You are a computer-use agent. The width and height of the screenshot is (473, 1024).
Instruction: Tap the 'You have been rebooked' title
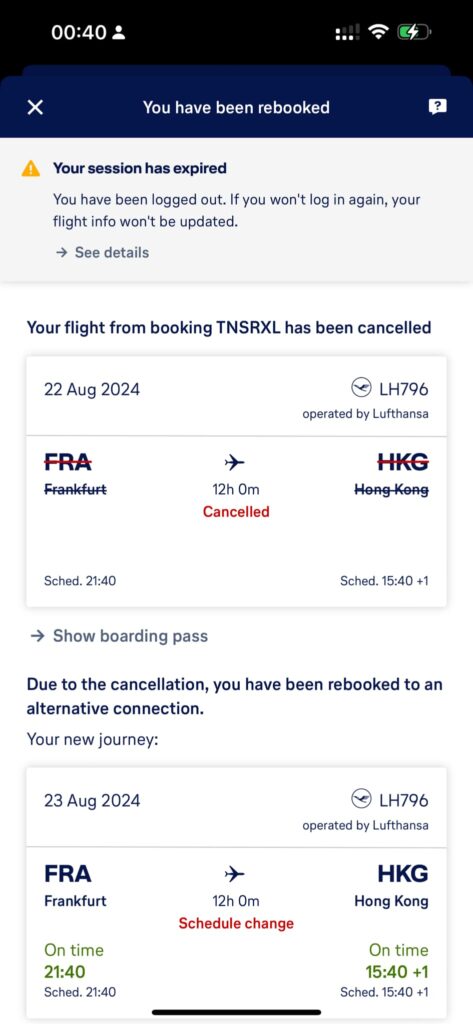click(236, 107)
